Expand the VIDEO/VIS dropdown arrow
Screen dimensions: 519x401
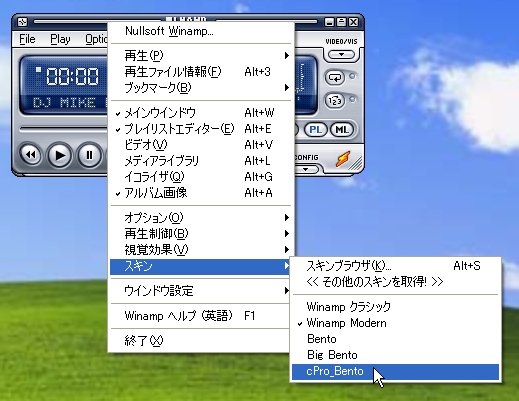(341, 55)
